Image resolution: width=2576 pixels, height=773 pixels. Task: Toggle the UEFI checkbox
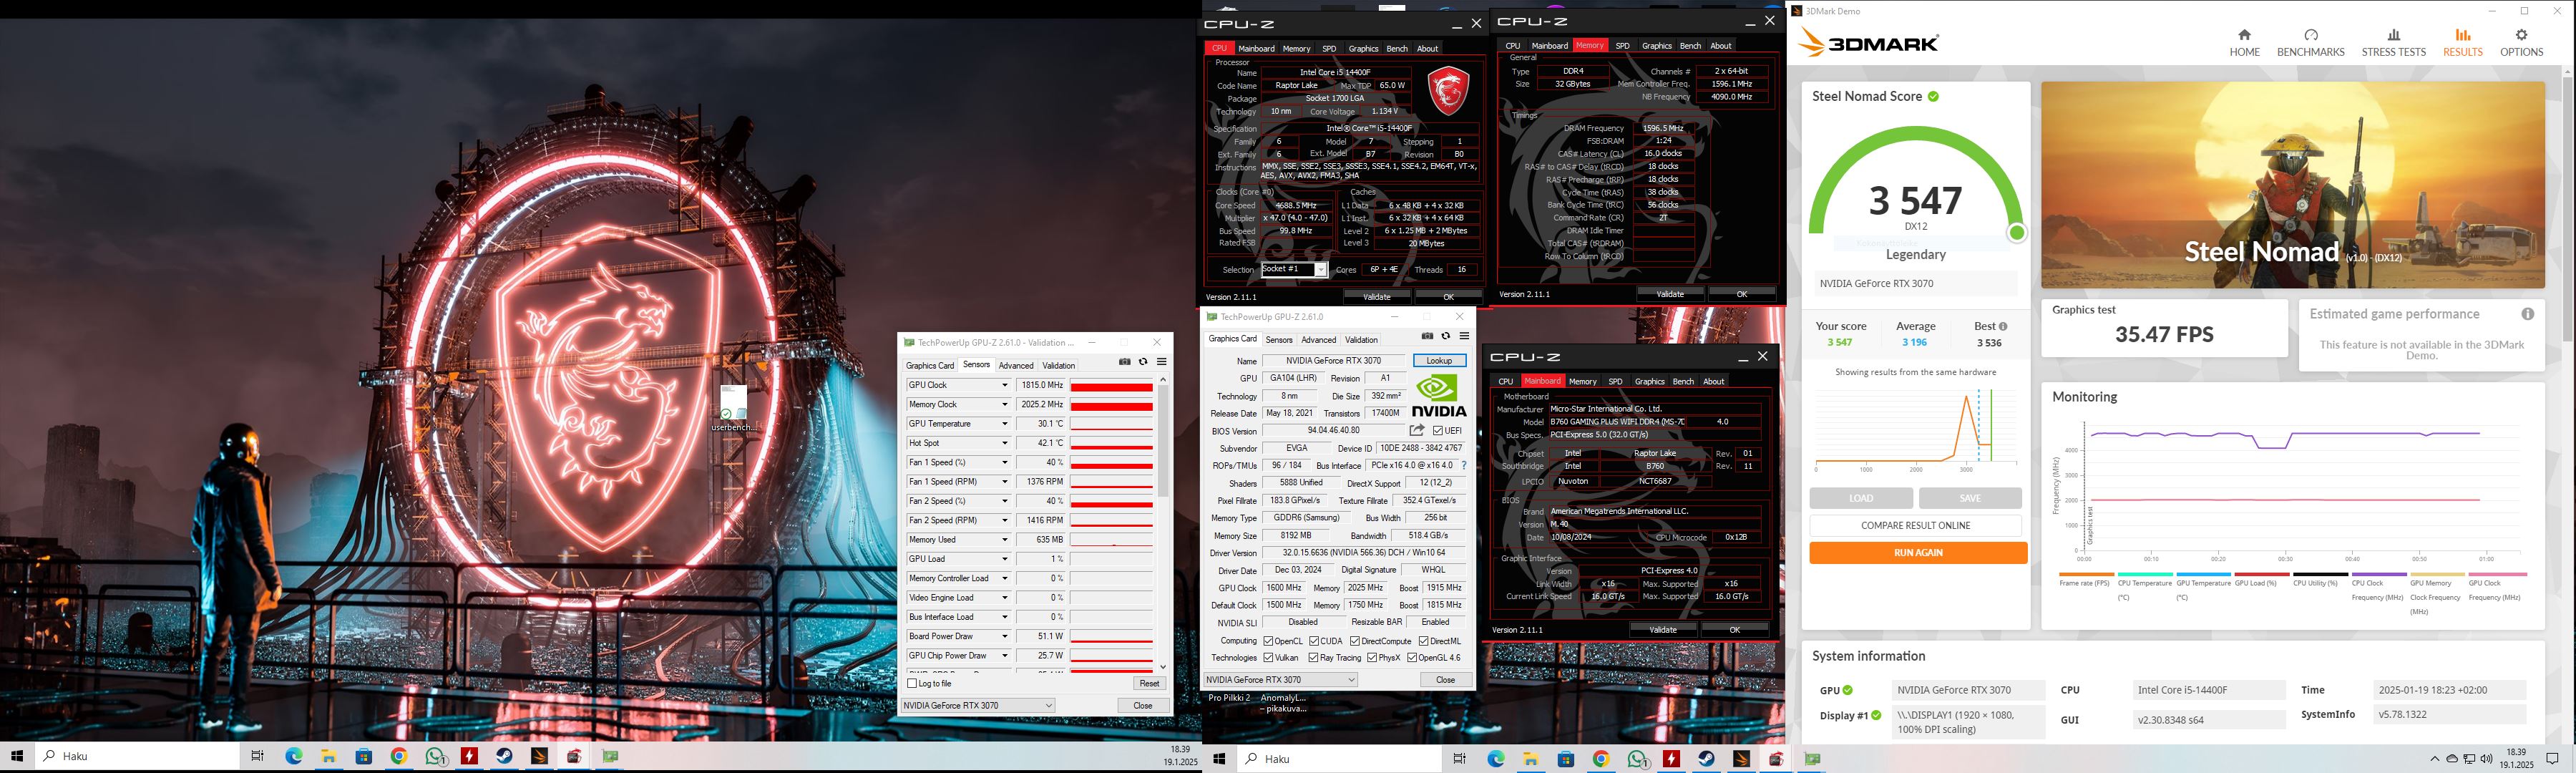pyautogui.click(x=1438, y=431)
